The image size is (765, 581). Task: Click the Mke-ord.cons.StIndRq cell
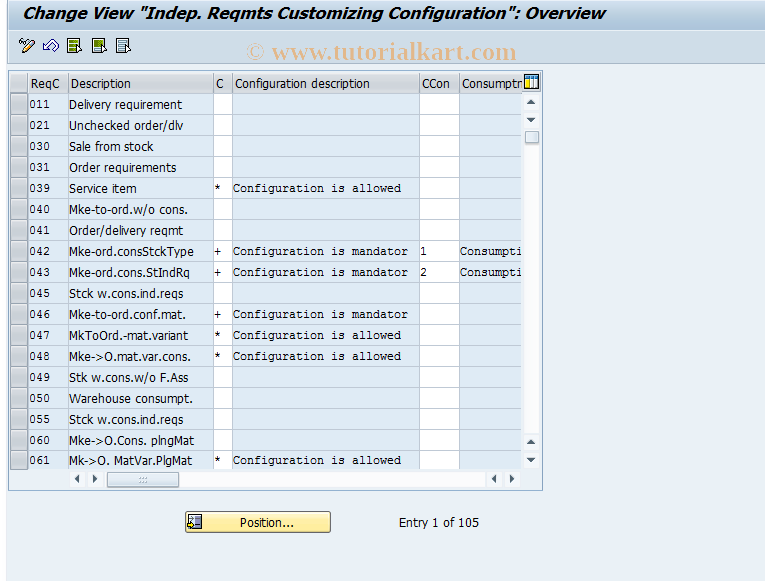click(x=141, y=272)
